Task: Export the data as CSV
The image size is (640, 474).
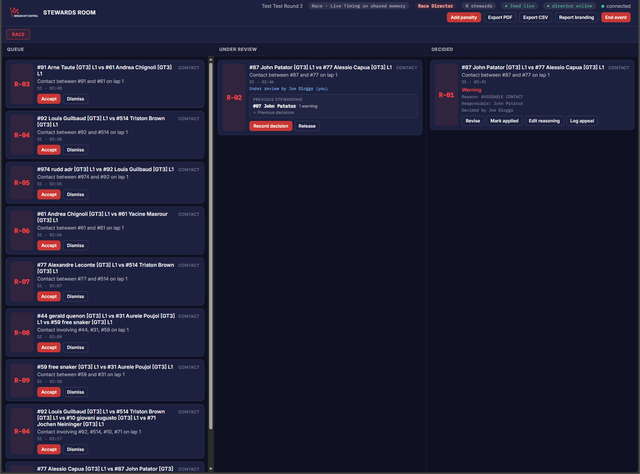Action: [x=536, y=17]
